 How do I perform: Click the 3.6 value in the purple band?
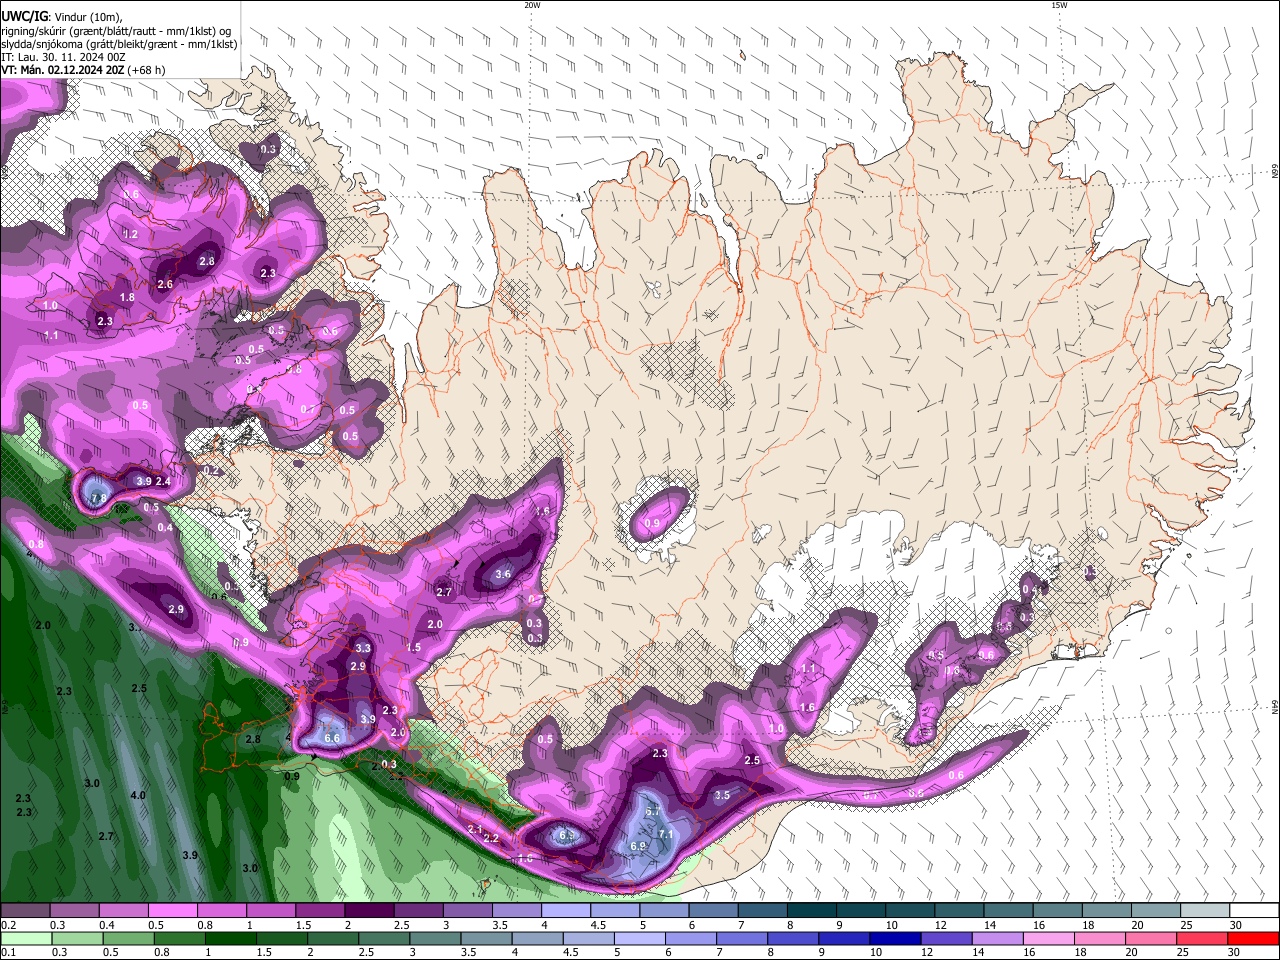503,574
